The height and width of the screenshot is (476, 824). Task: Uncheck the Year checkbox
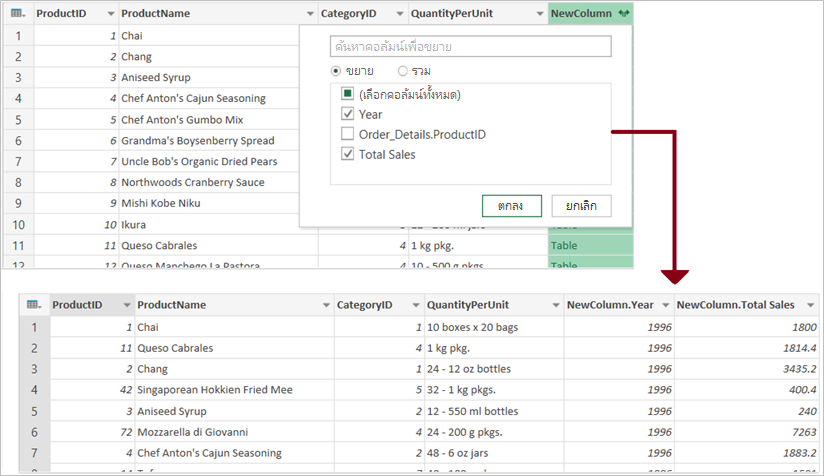click(347, 114)
